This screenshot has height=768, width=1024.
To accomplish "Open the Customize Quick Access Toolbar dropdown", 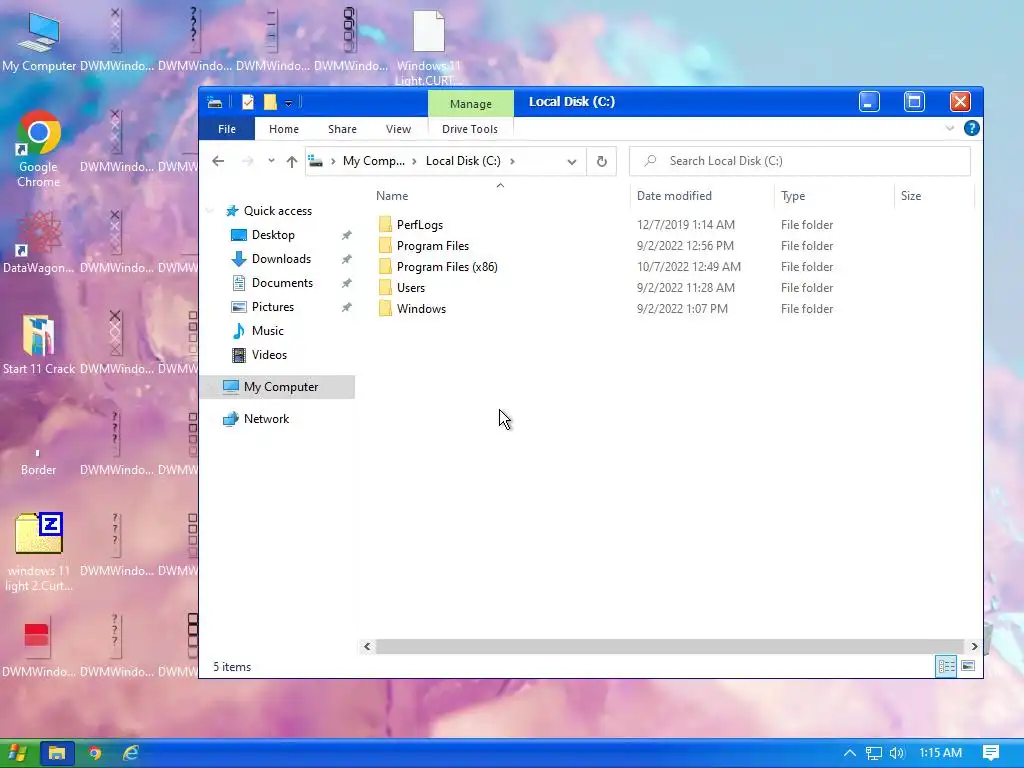I will point(288,103).
